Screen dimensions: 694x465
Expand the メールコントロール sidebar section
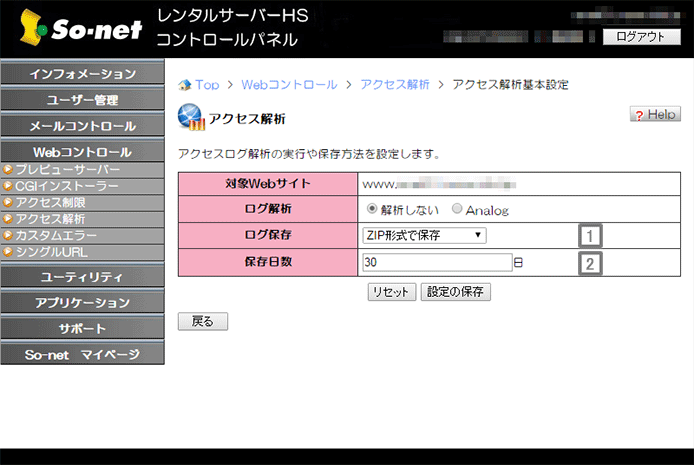(x=82, y=126)
